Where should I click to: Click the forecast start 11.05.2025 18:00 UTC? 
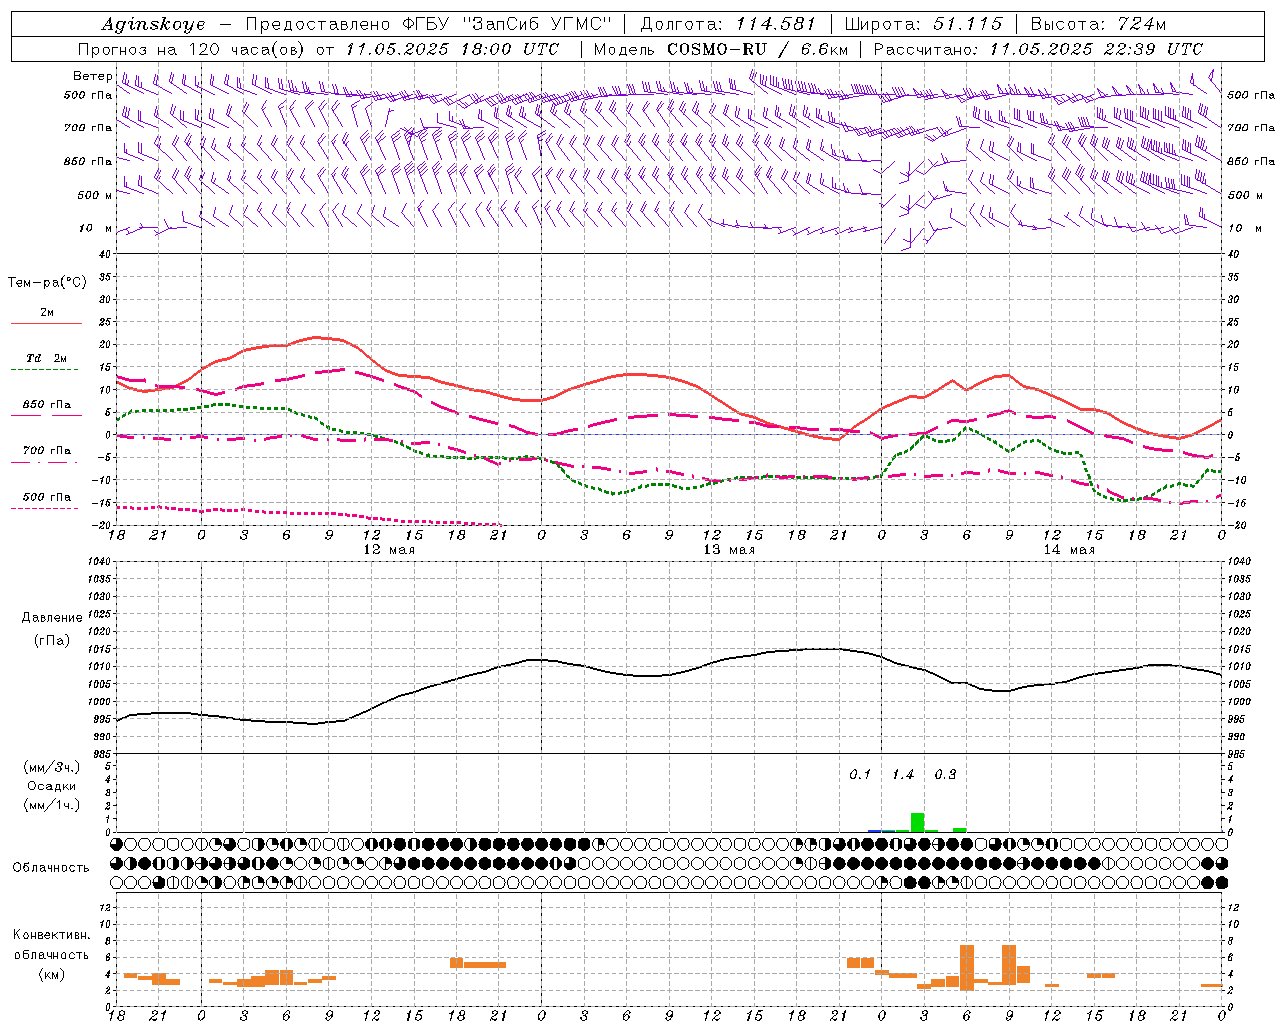452,49
